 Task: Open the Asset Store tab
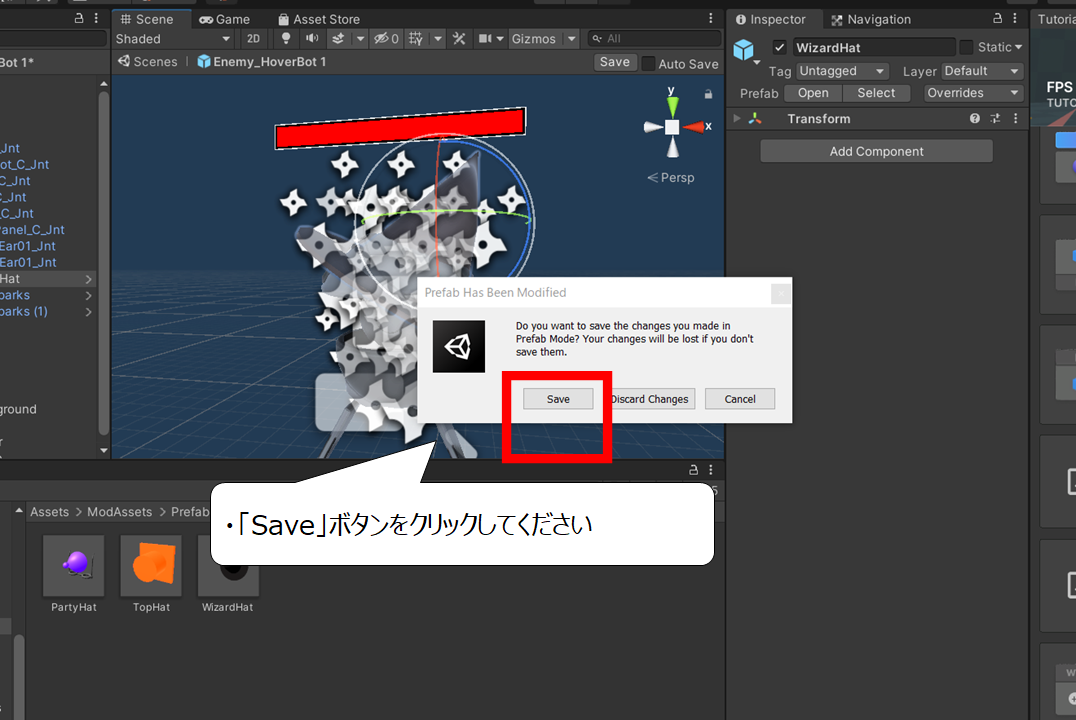(x=319, y=19)
